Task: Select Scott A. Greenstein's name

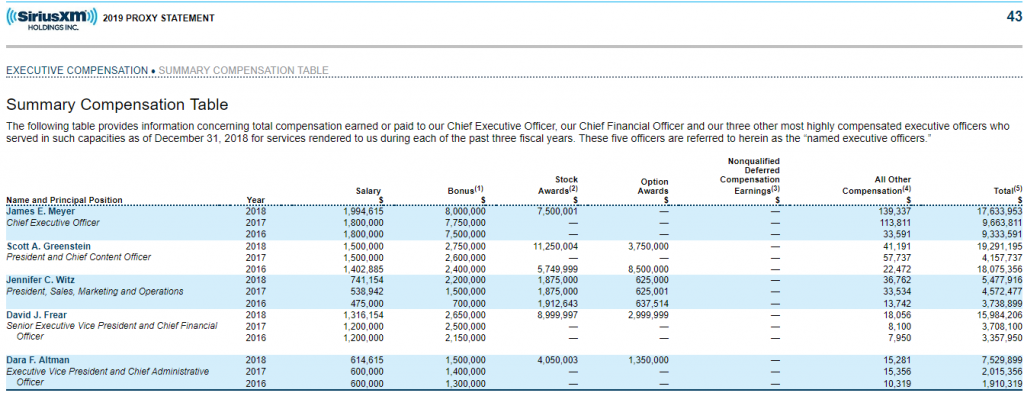Action: point(48,246)
